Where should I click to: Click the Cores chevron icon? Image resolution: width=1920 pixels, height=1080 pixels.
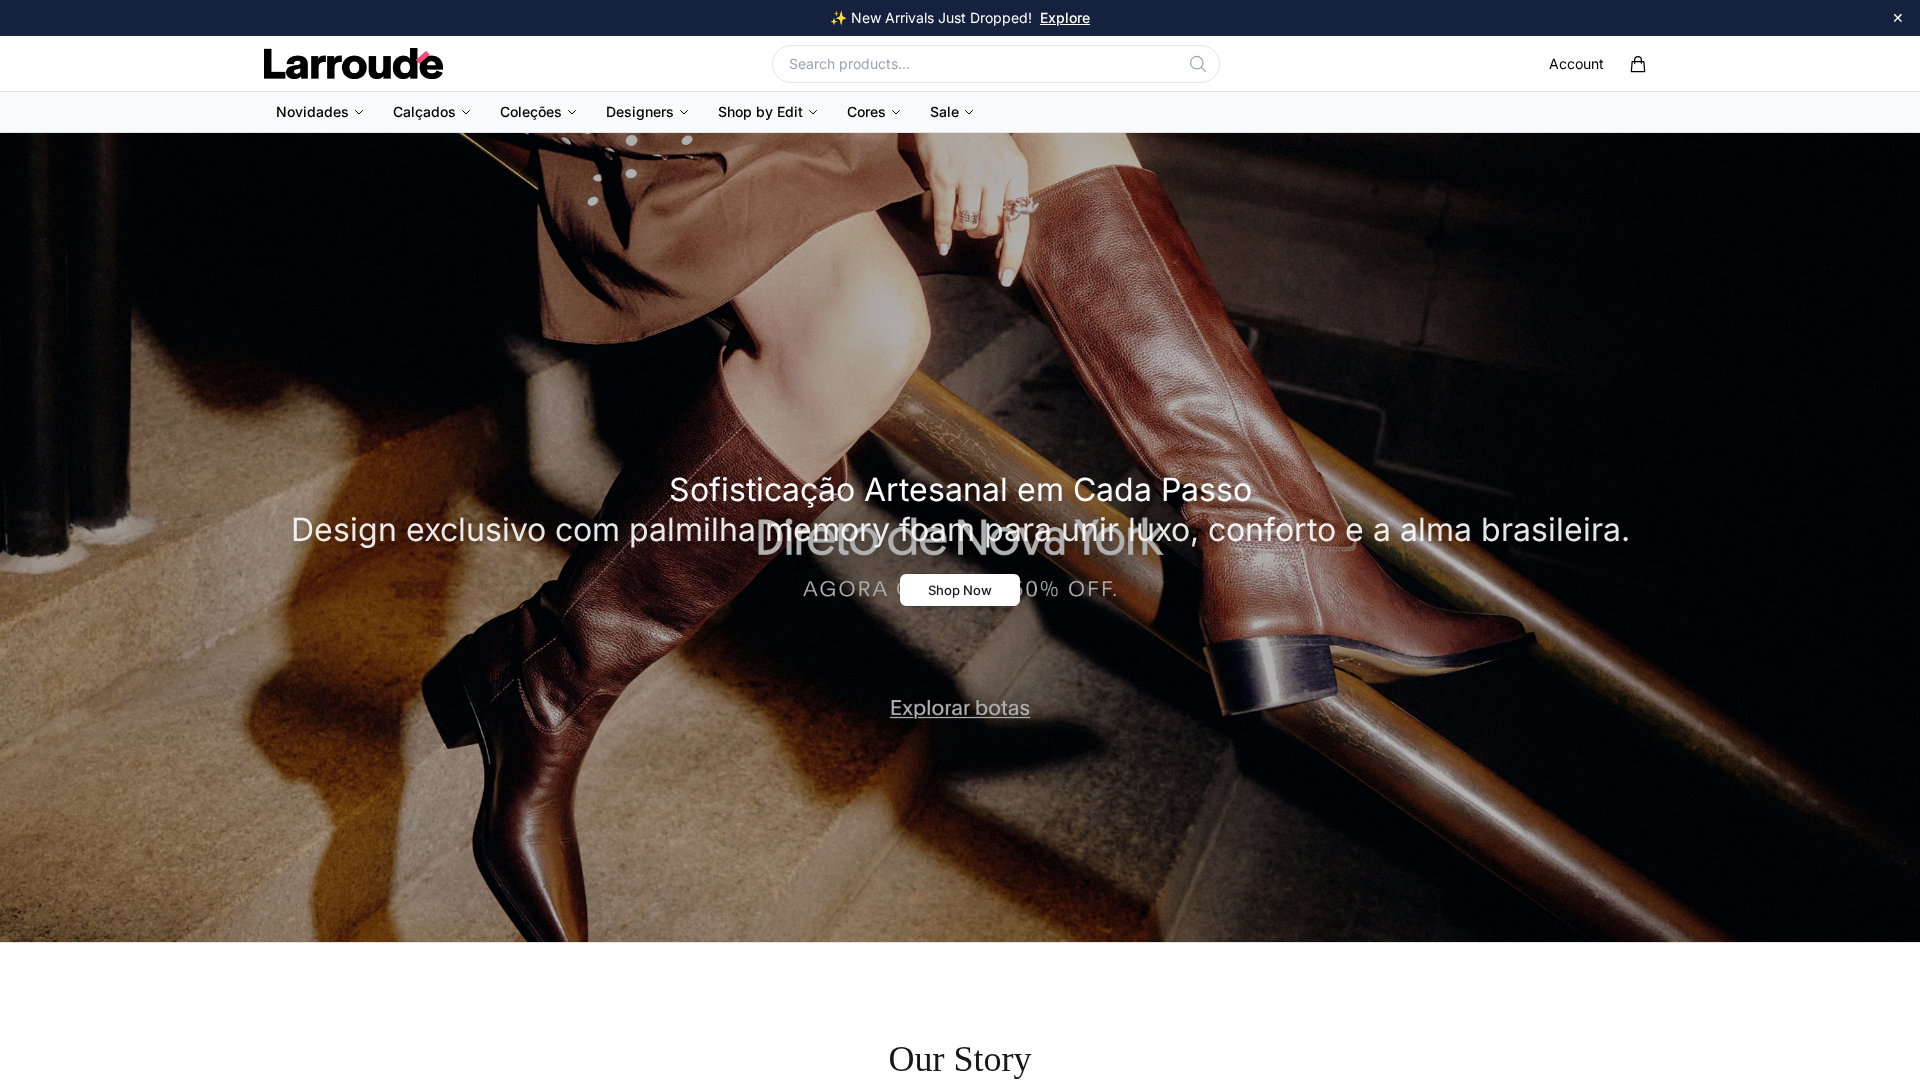point(896,112)
